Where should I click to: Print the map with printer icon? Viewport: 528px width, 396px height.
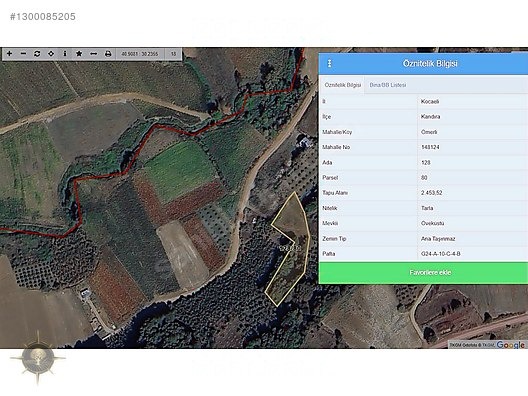(x=108, y=54)
